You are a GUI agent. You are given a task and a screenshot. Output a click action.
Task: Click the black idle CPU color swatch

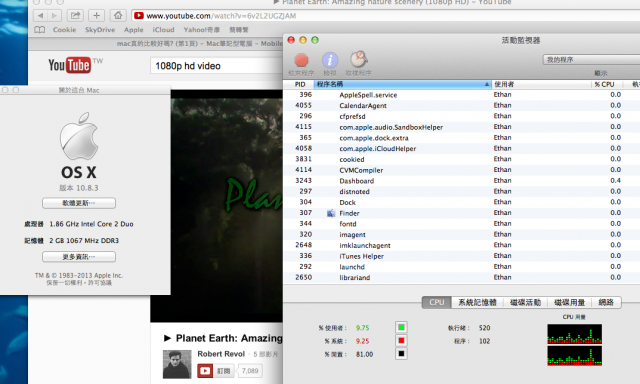tap(401, 353)
